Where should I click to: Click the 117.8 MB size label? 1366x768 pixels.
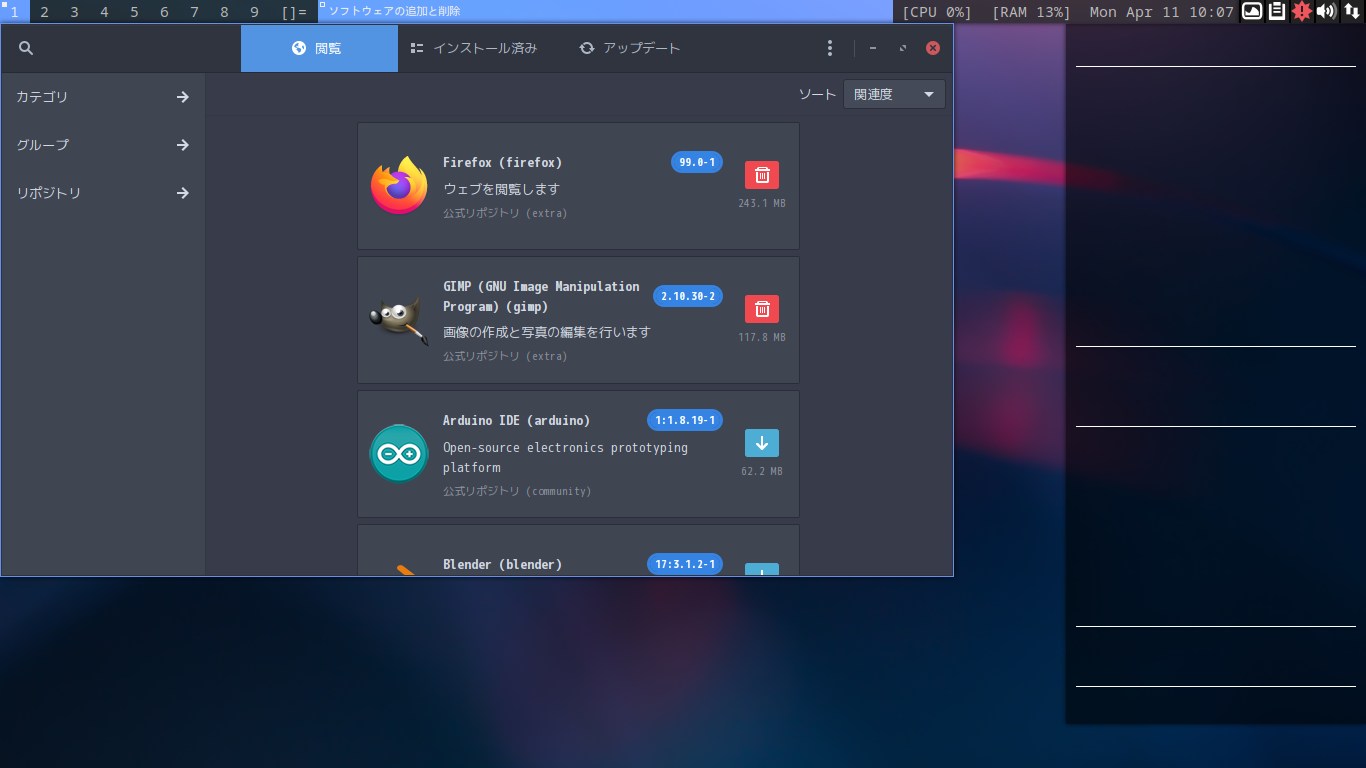pyautogui.click(x=762, y=337)
